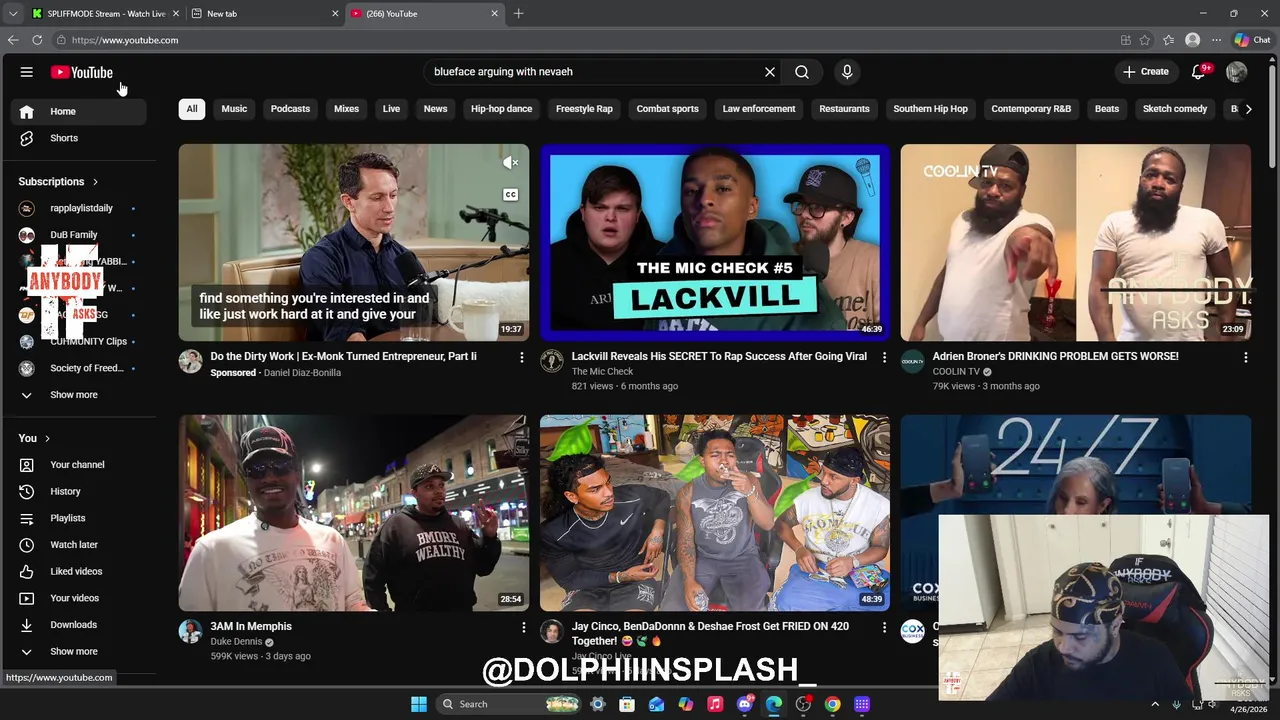This screenshot has height=720, width=1280.
Task: Select the Freestyle Rap filter chip
Action: click(584, 109)
